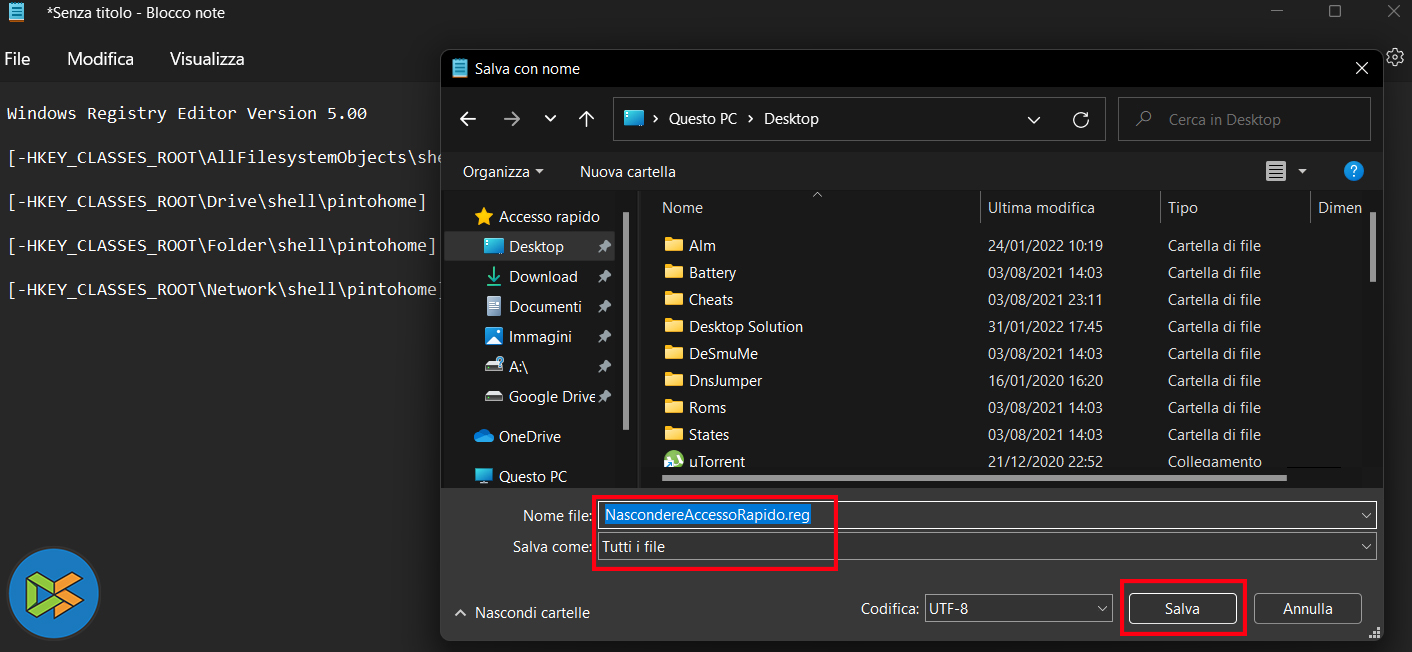Collapse folders with Nascondi cartelle
Viewport: 1412px width, 652px height.
[x=522, y=612]
